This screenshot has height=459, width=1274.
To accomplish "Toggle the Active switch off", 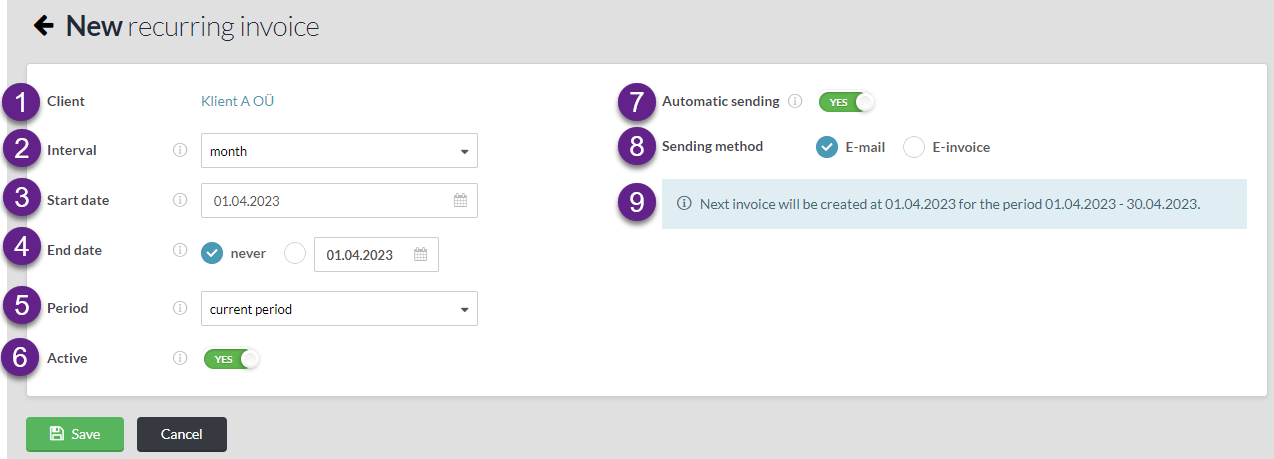I will coord(232,358).
